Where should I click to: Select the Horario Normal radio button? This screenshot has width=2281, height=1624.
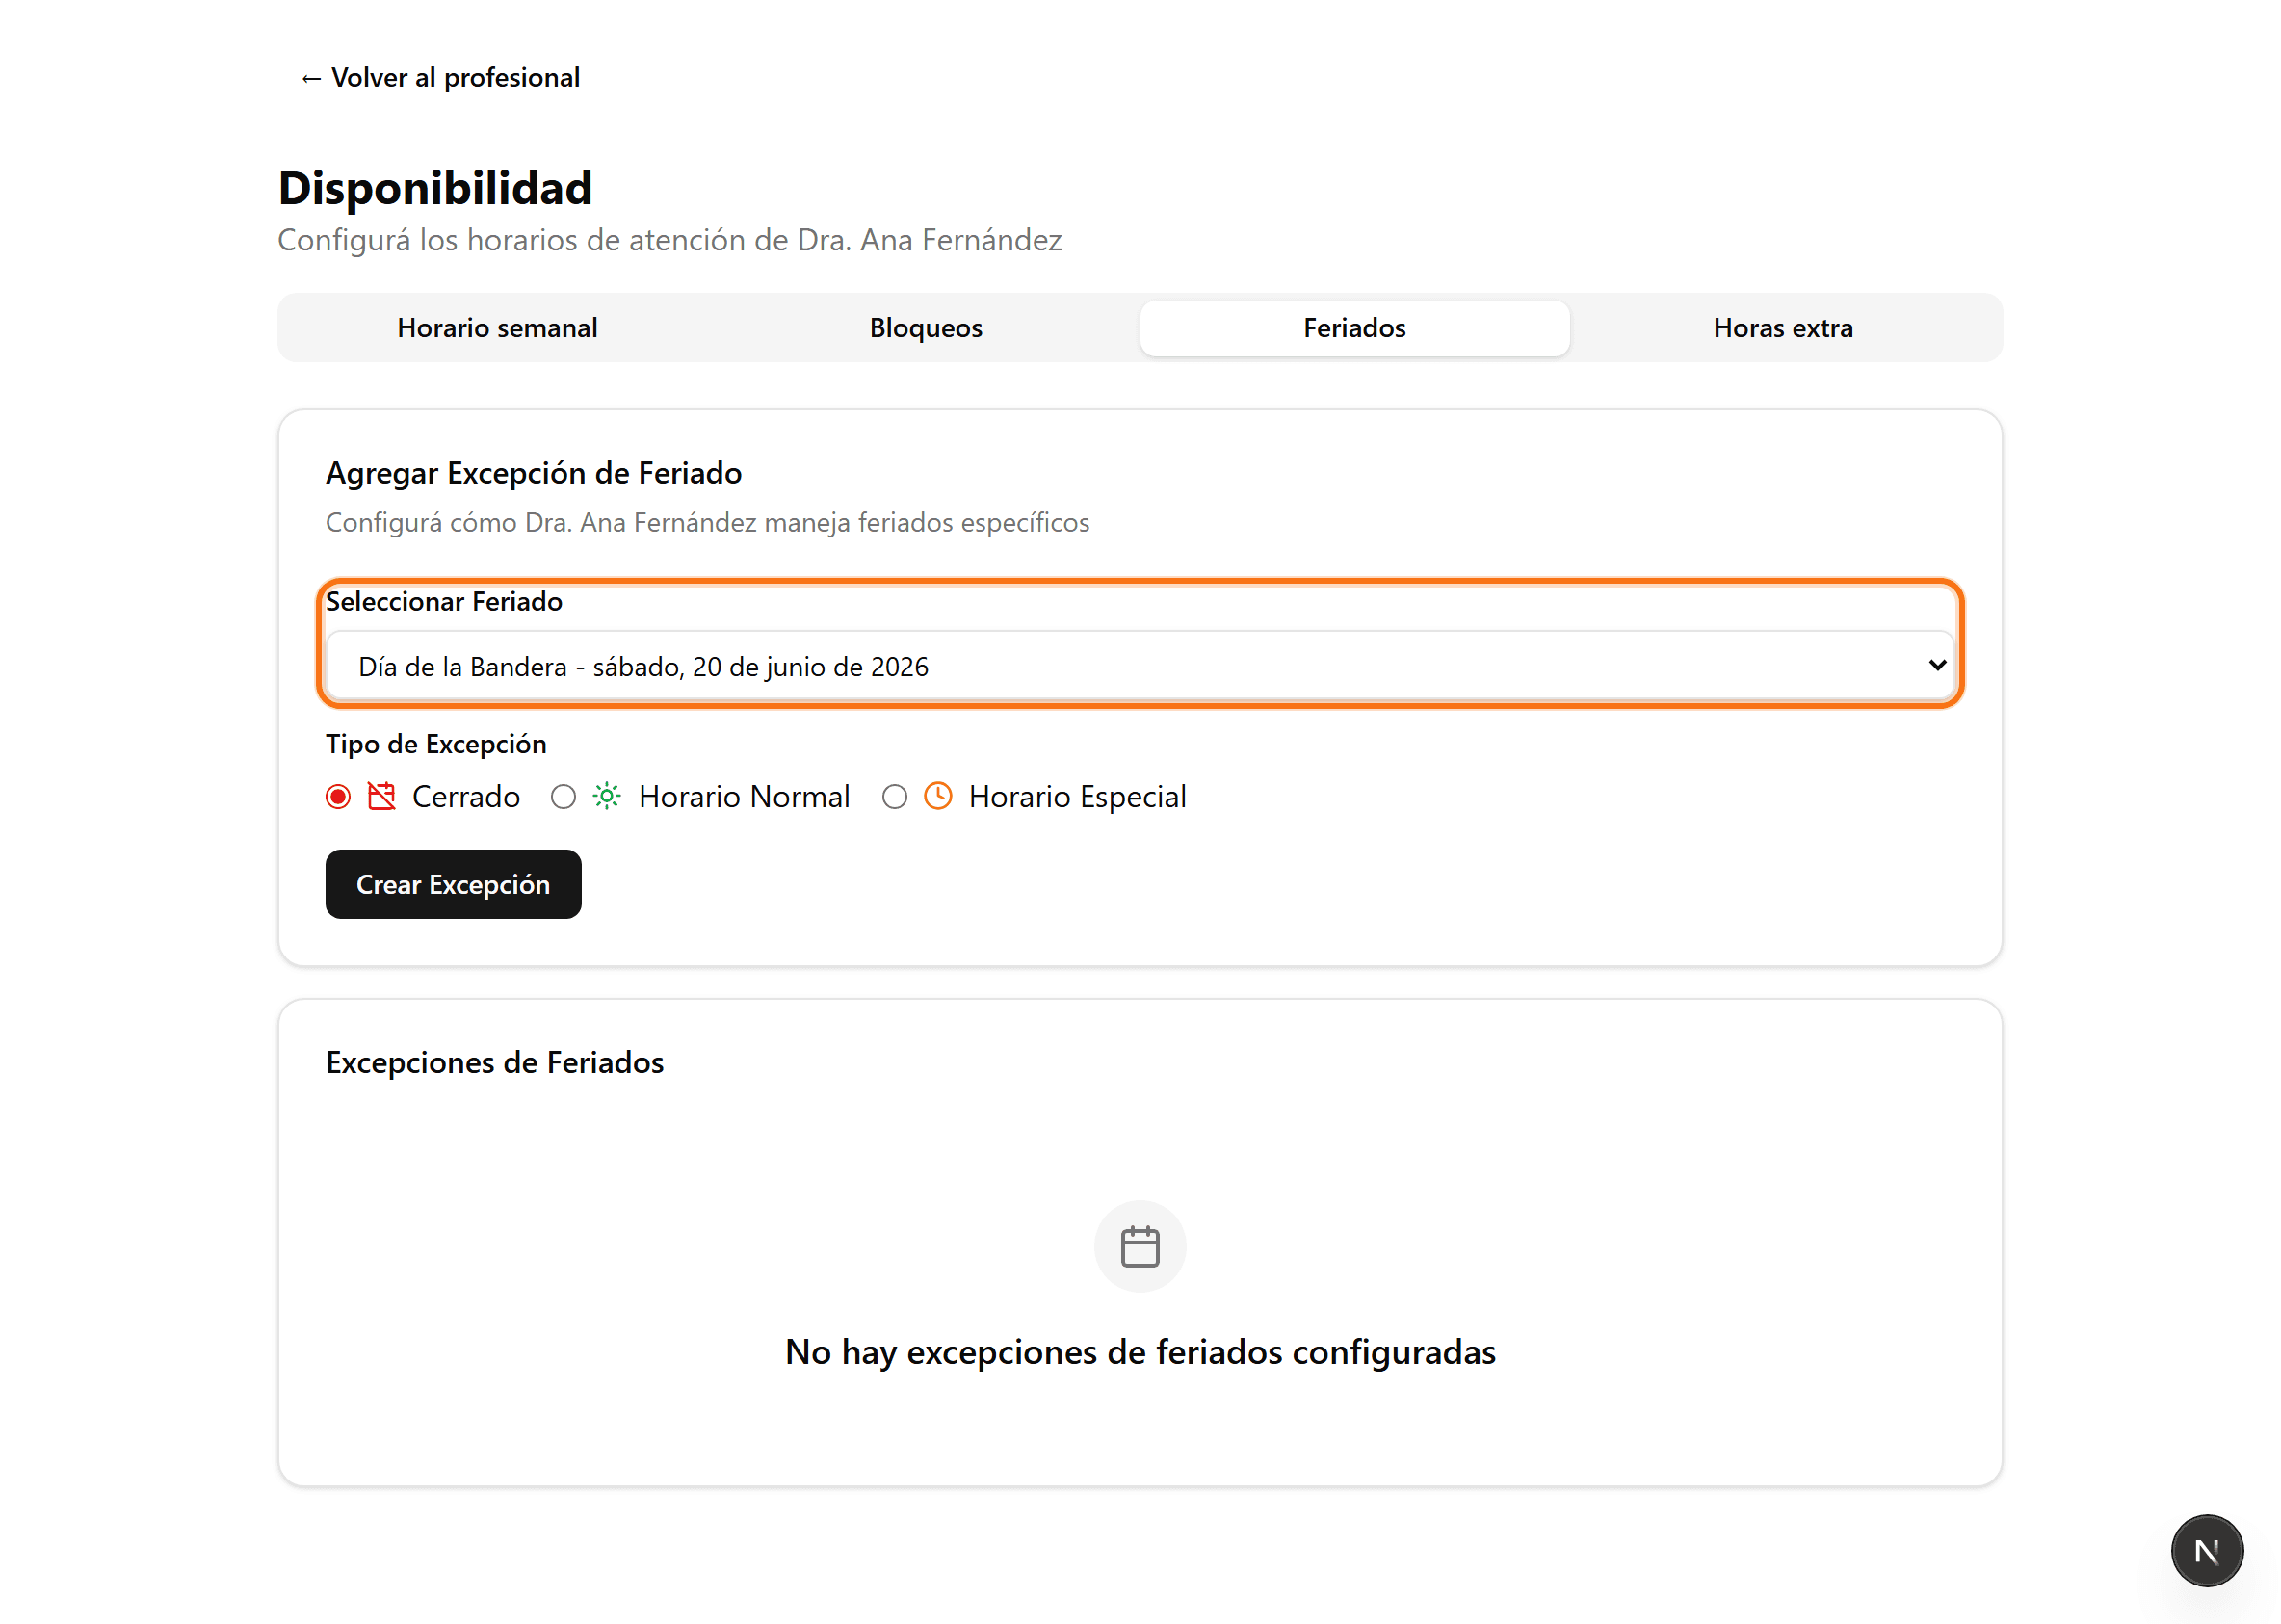point(564,797)
